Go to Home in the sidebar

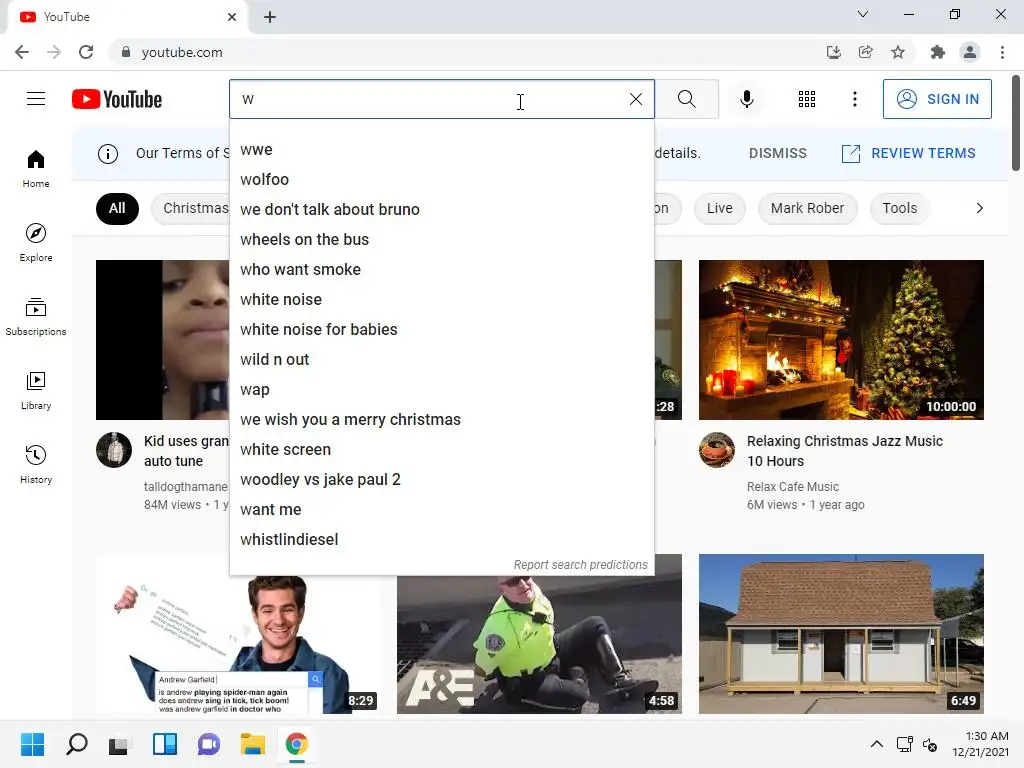36,168
